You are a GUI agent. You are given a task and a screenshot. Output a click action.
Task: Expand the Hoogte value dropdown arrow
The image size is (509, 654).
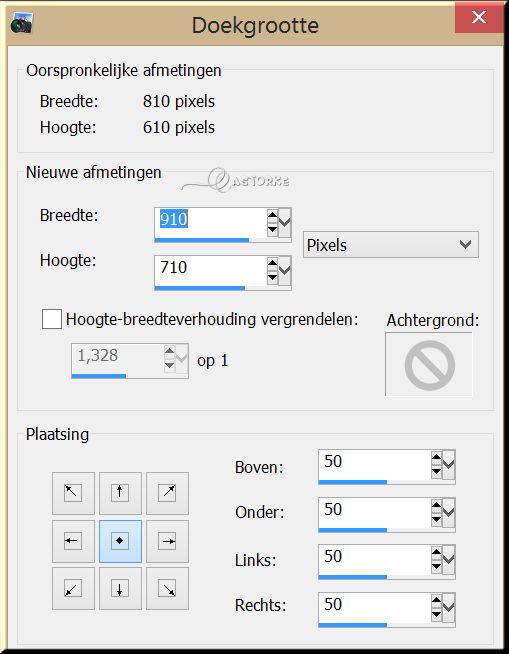click(x=285, y=271)
